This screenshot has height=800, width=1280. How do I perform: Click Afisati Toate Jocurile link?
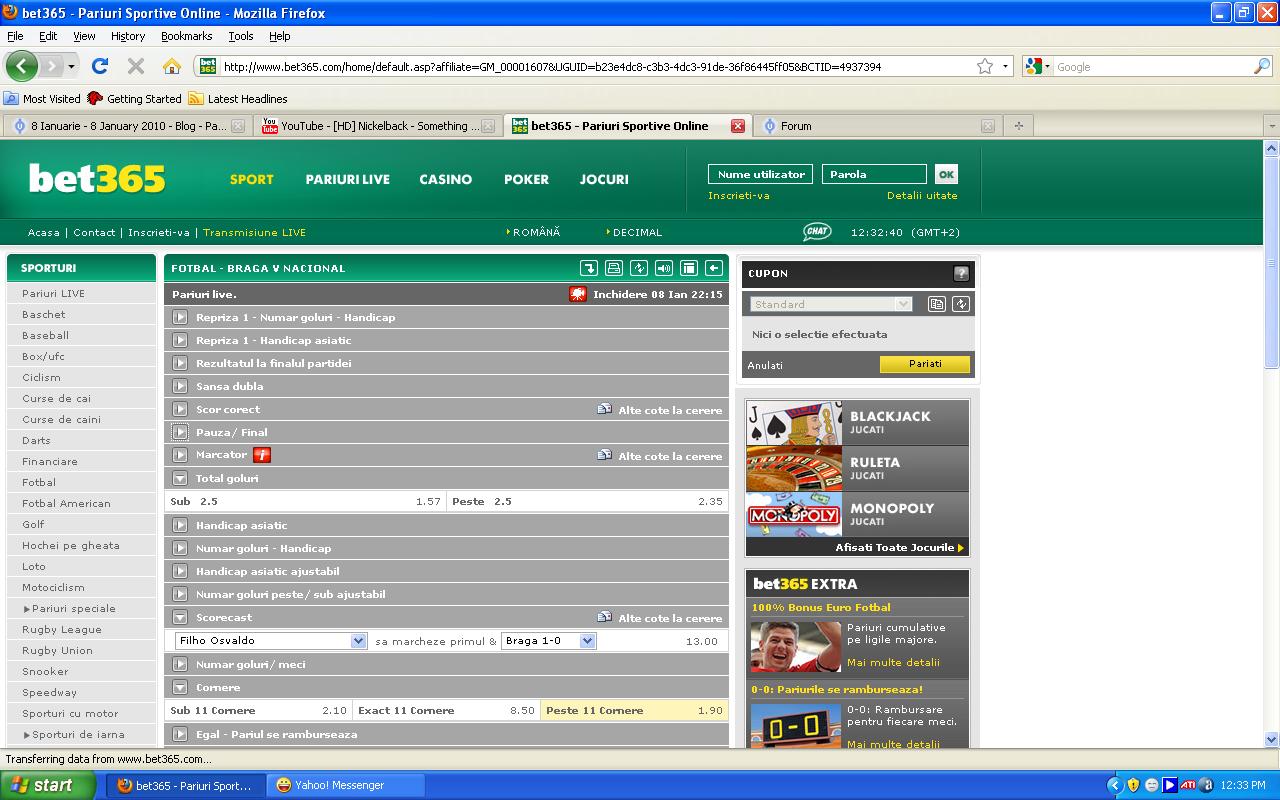900,548
